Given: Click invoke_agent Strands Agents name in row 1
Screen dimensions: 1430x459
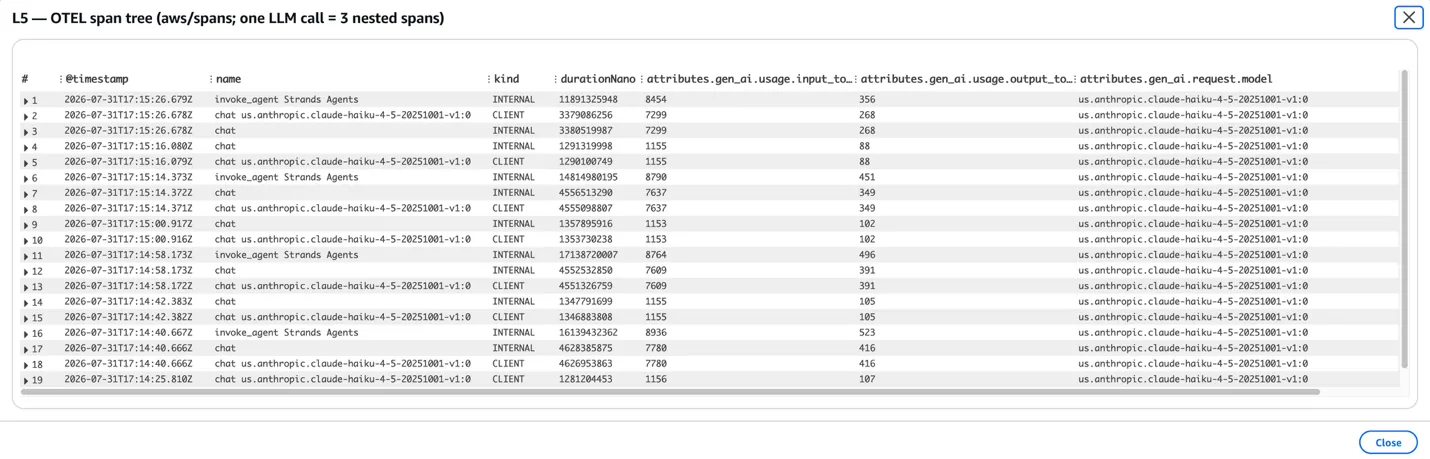Looking at the screenshot, I should coord(286,100).
